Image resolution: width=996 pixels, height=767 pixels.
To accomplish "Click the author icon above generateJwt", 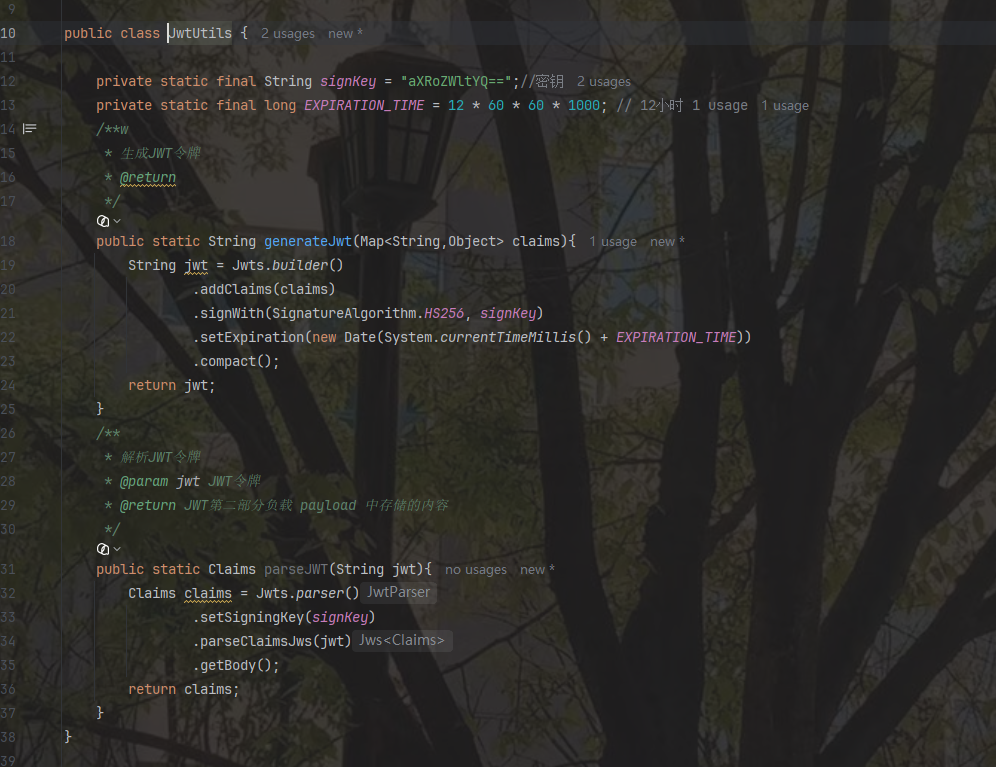I will (103, 221).
